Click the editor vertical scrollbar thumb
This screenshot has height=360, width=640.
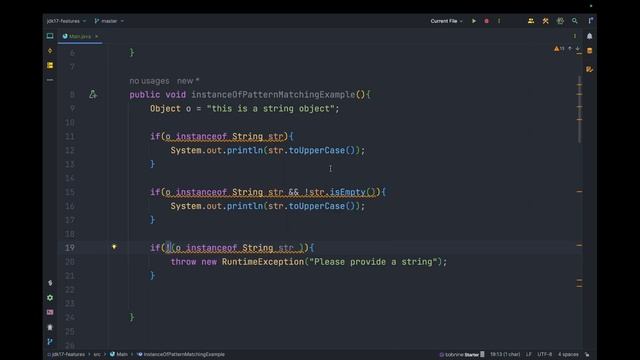[580, 109]
